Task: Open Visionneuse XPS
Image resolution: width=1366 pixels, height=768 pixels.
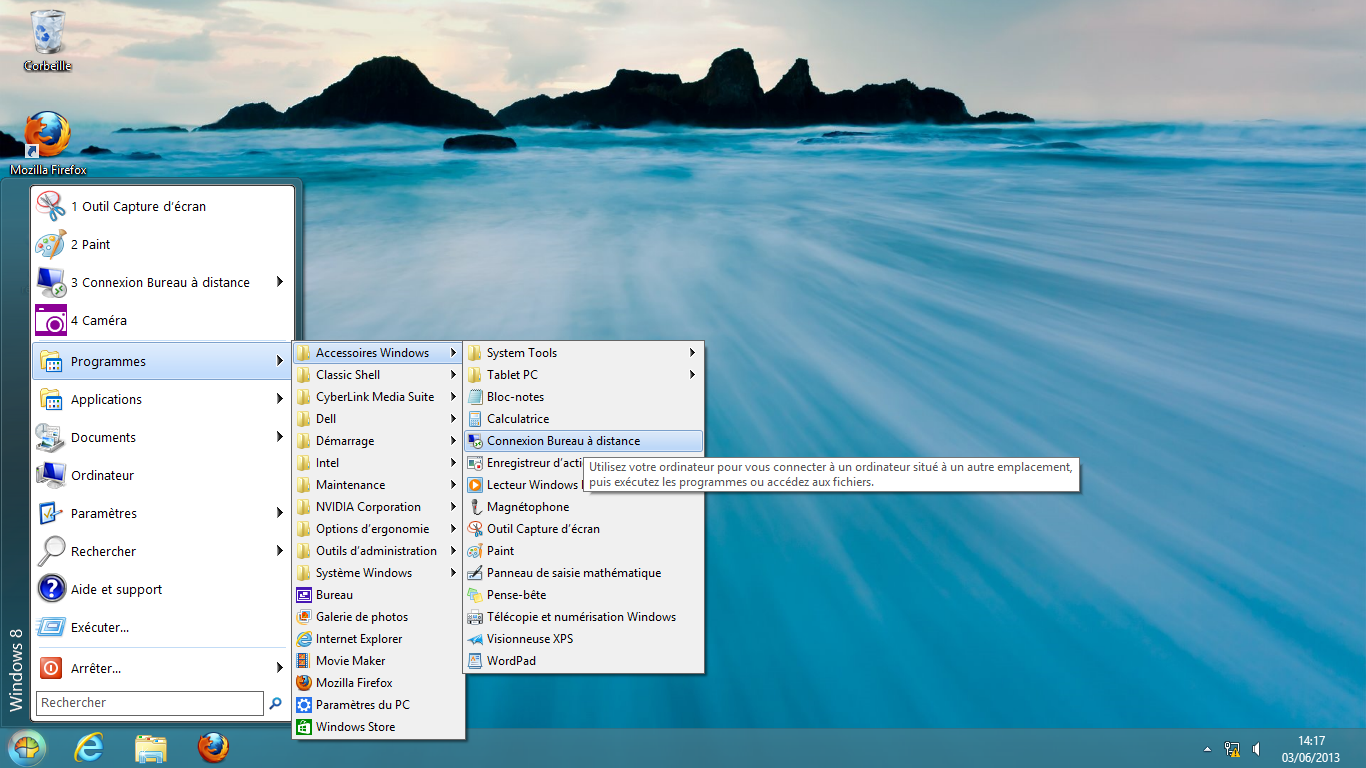Action: (x=529, y=639)
